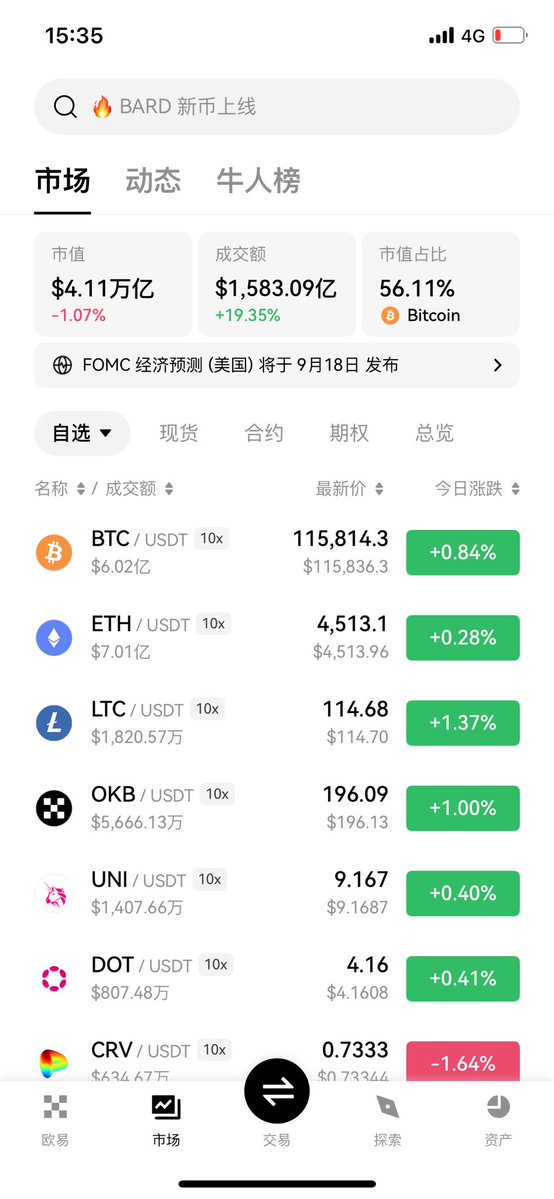Tap the Ethereum coin logo

[x=54, y=637]
